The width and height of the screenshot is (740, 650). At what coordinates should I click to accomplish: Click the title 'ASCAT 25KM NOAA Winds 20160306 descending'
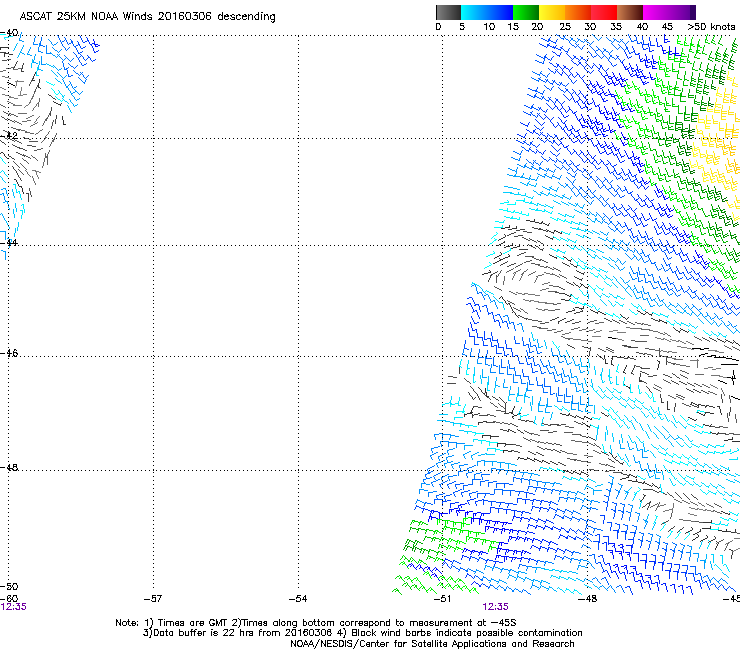tap(147, 17)
